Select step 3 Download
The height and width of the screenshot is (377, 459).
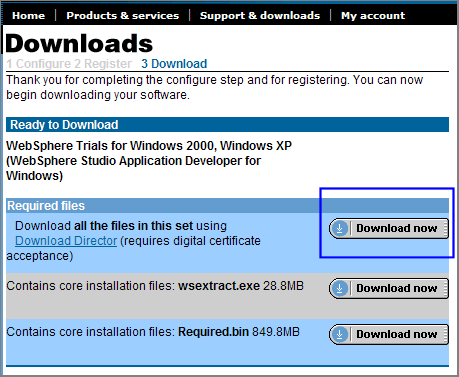(x=174, y=64)
